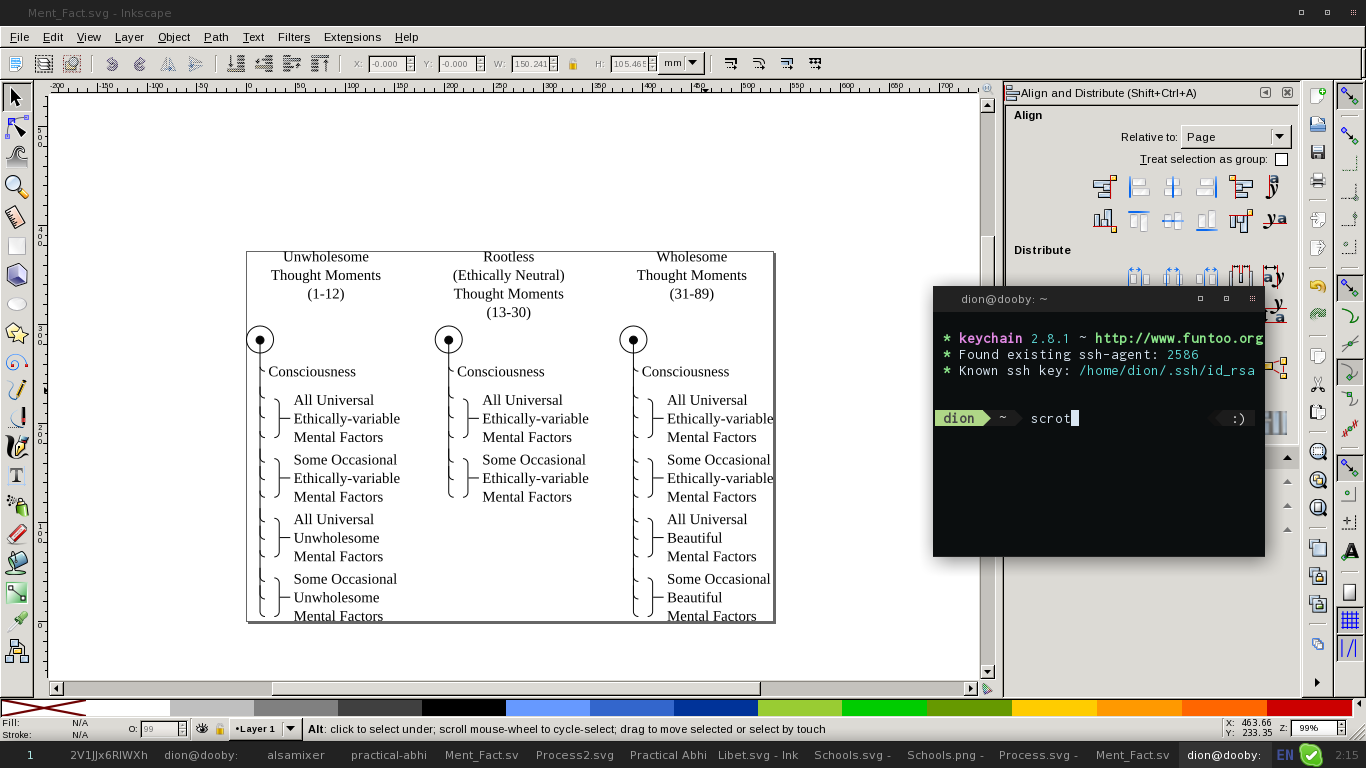Screen dimensions: 1366x768
Task: Select the arrow Selector tool
Action: (16, 98)
